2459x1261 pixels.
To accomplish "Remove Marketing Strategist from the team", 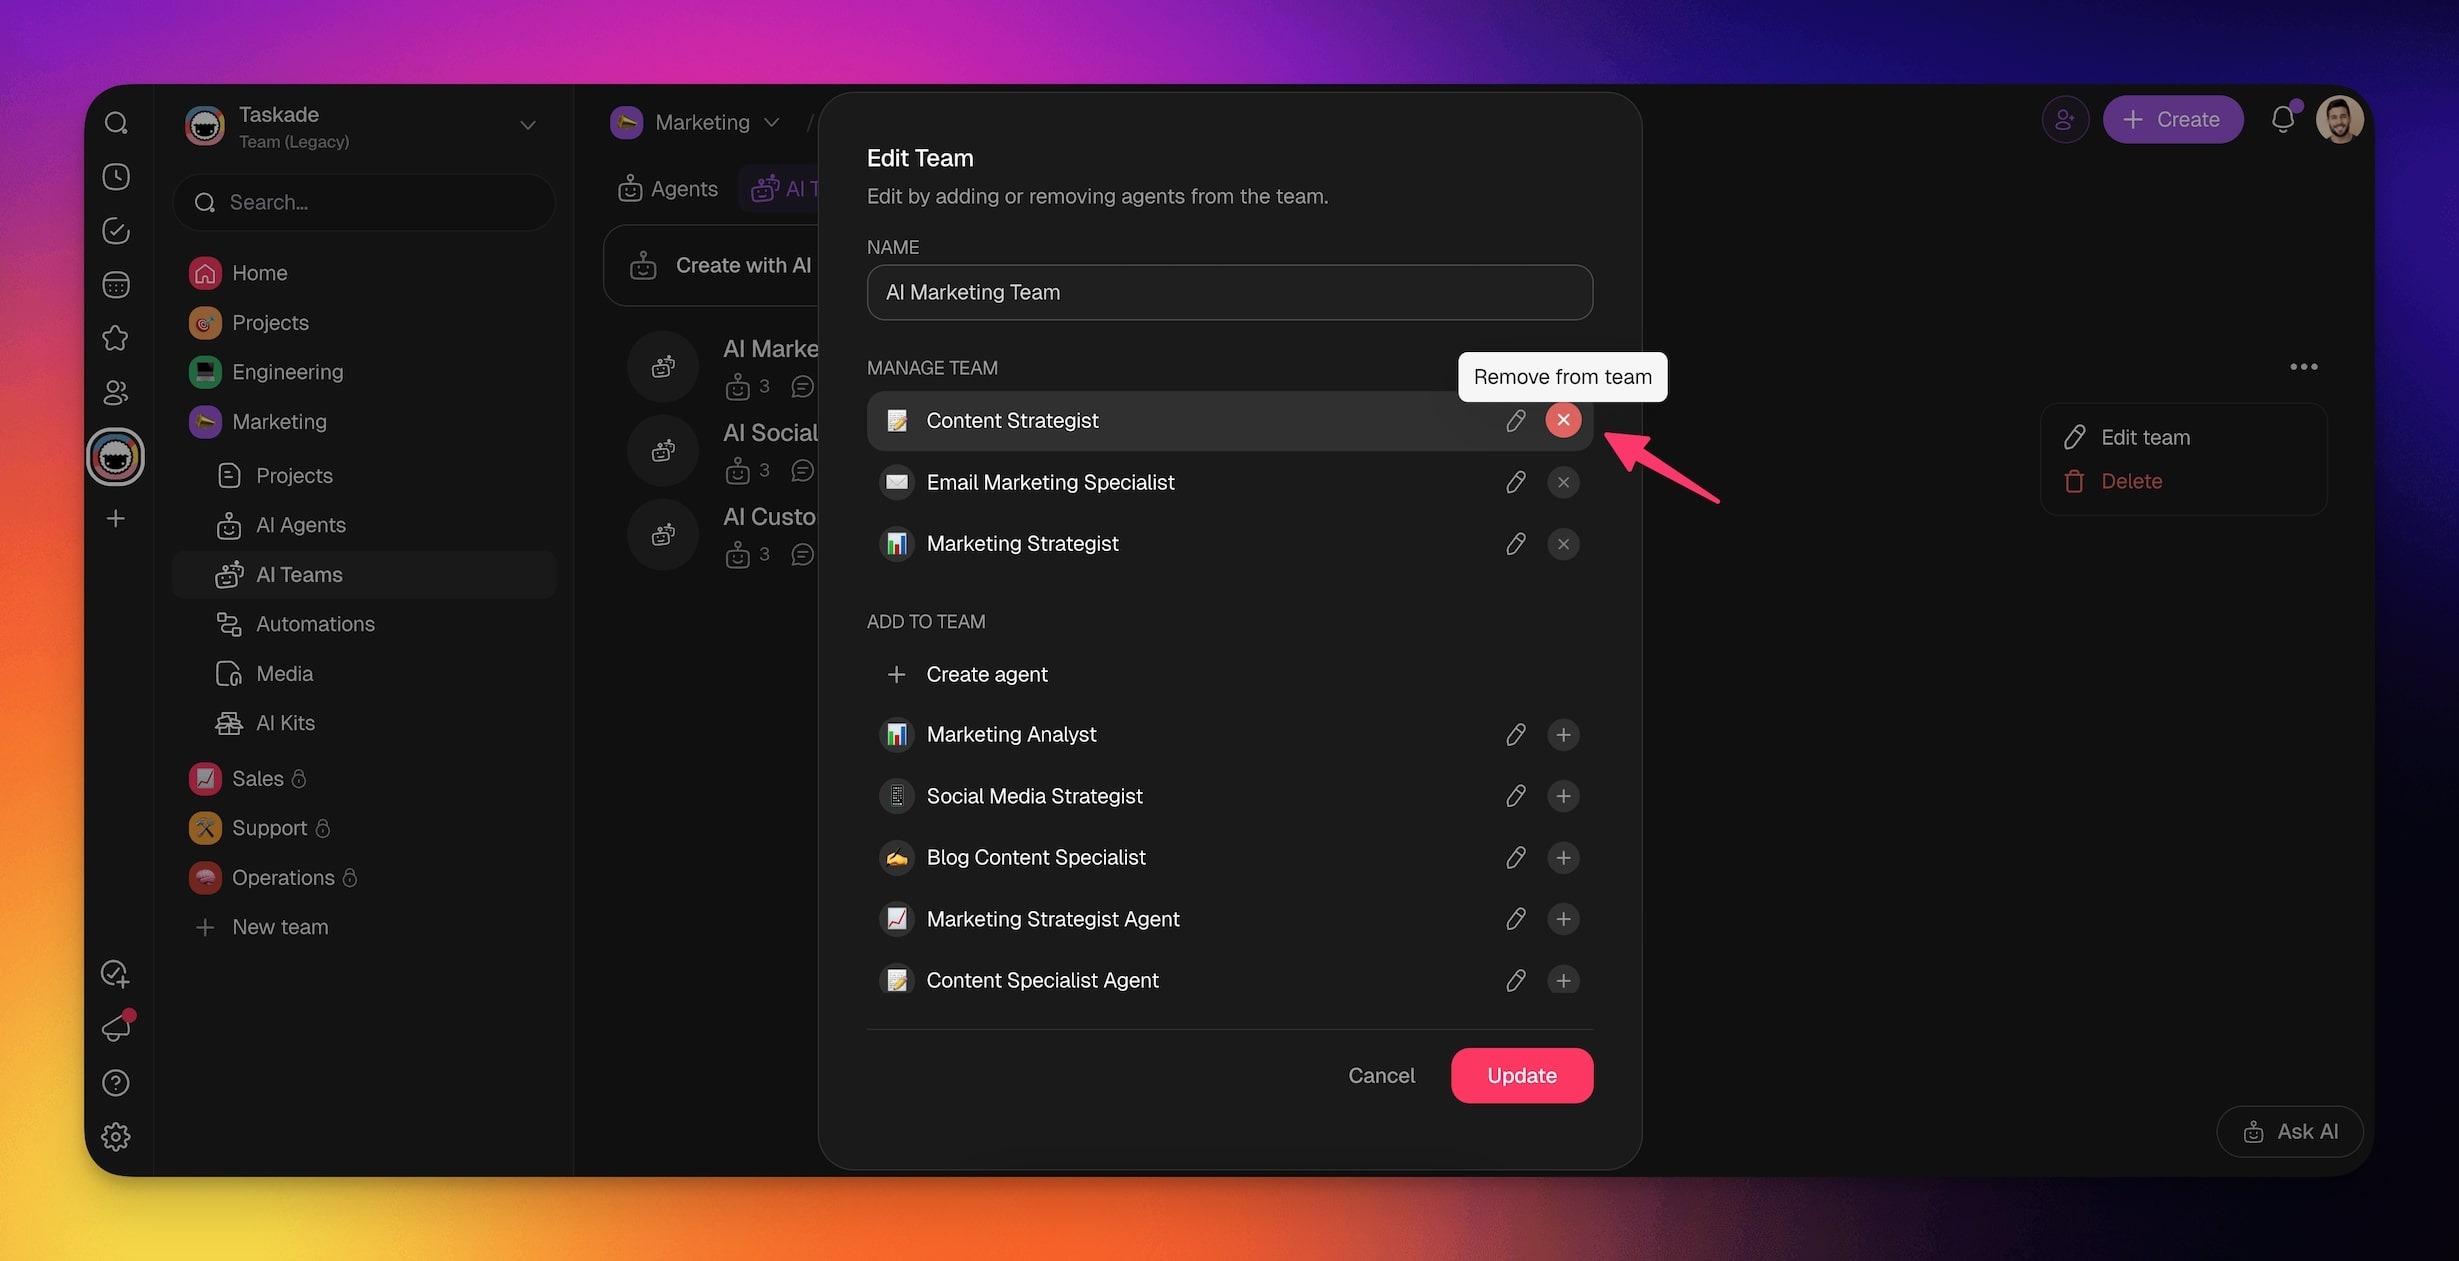I will click(1563, 544).
